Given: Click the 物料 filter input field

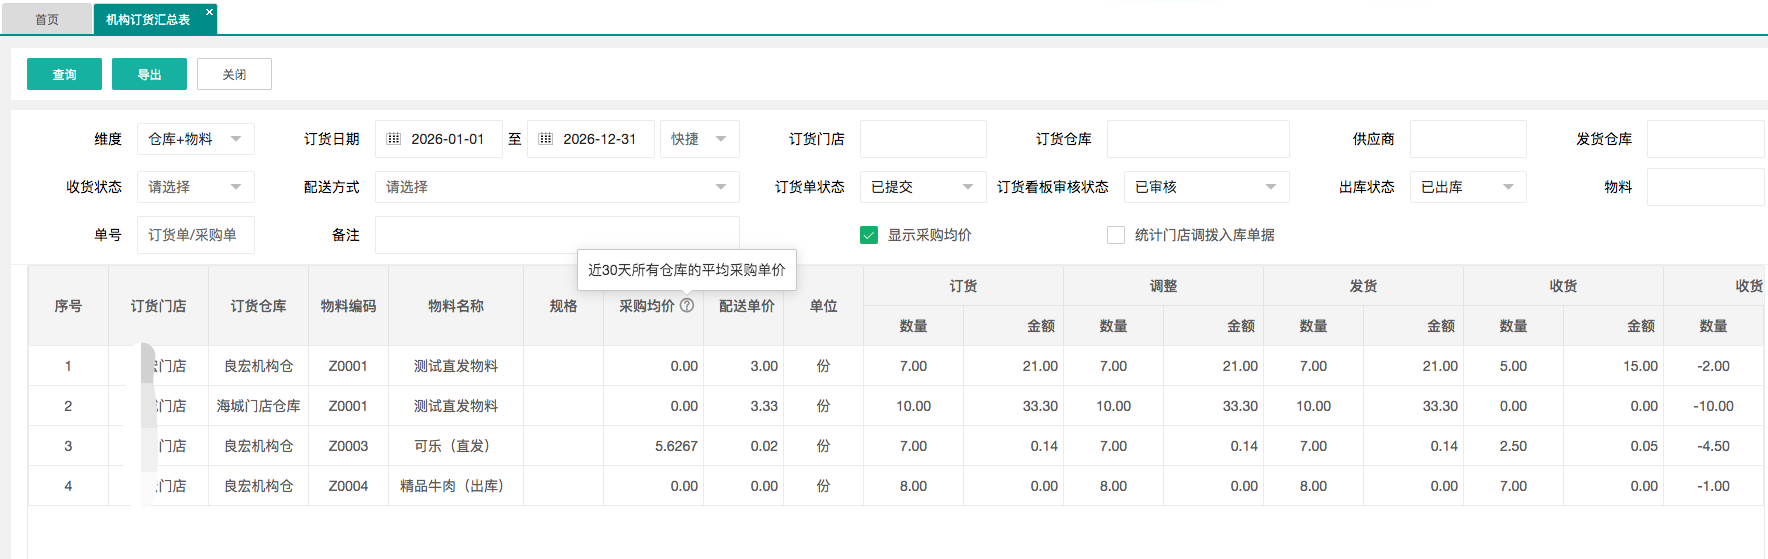Looking at the screenshot, I should [x=1706, y=187].
